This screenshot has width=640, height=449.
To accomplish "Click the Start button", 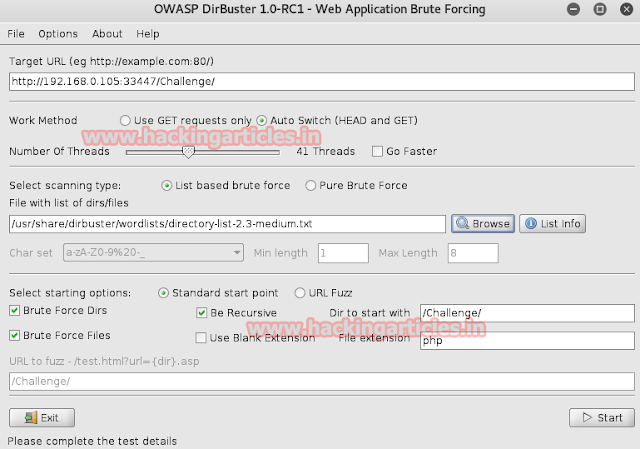I will 602,418.
